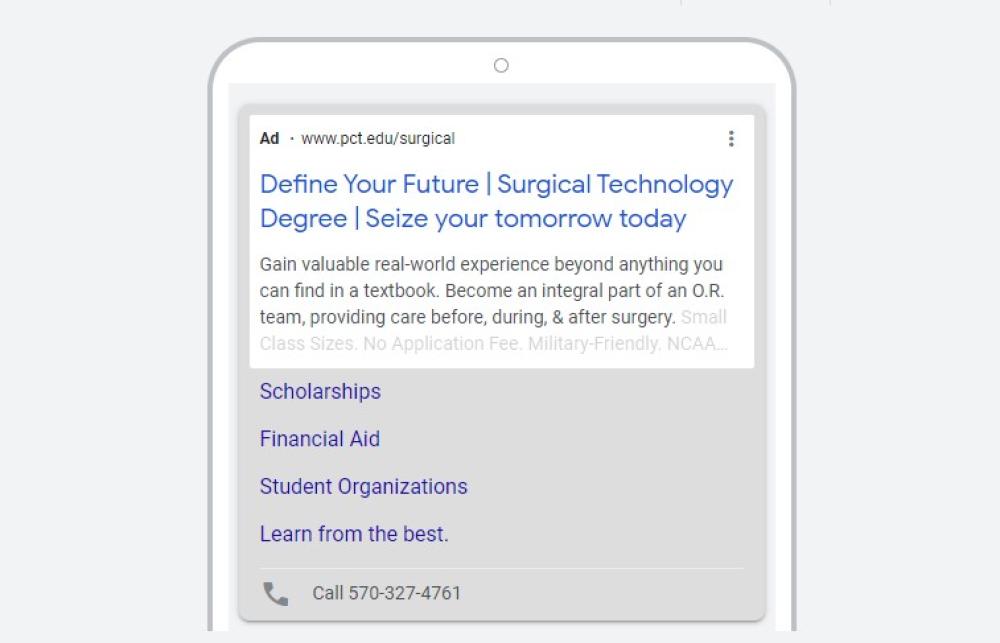The image size is (1000, 643).
Task: Click Surgical Technology in the headline
Action: pyautogui.click(x=615, y=185)
